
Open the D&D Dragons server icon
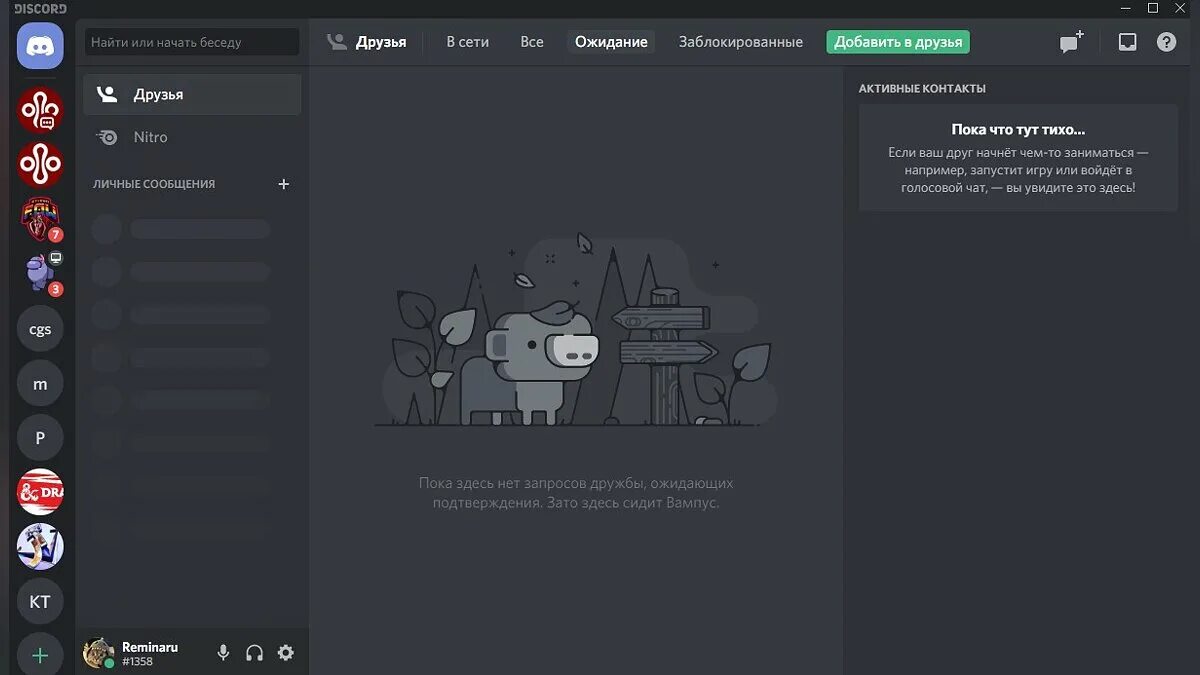pos(40,492)
